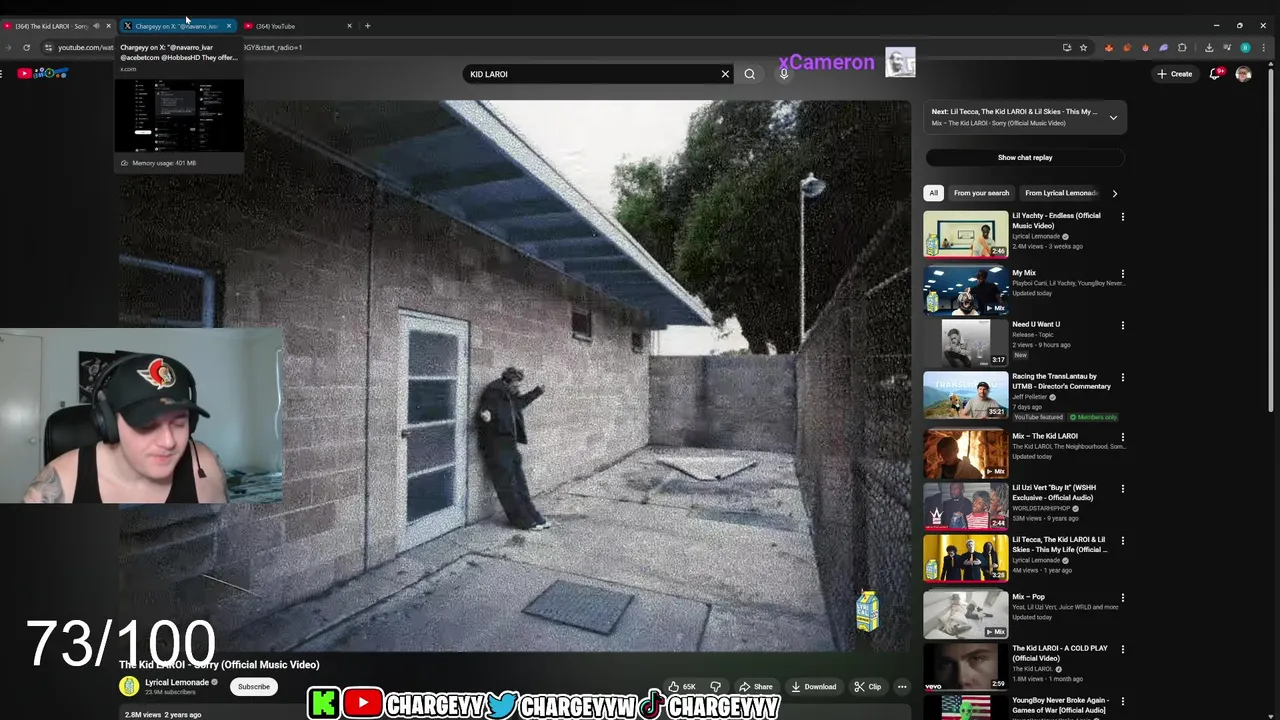
Task: Like the video with 65K thumbs up
Action: [682, 687]
